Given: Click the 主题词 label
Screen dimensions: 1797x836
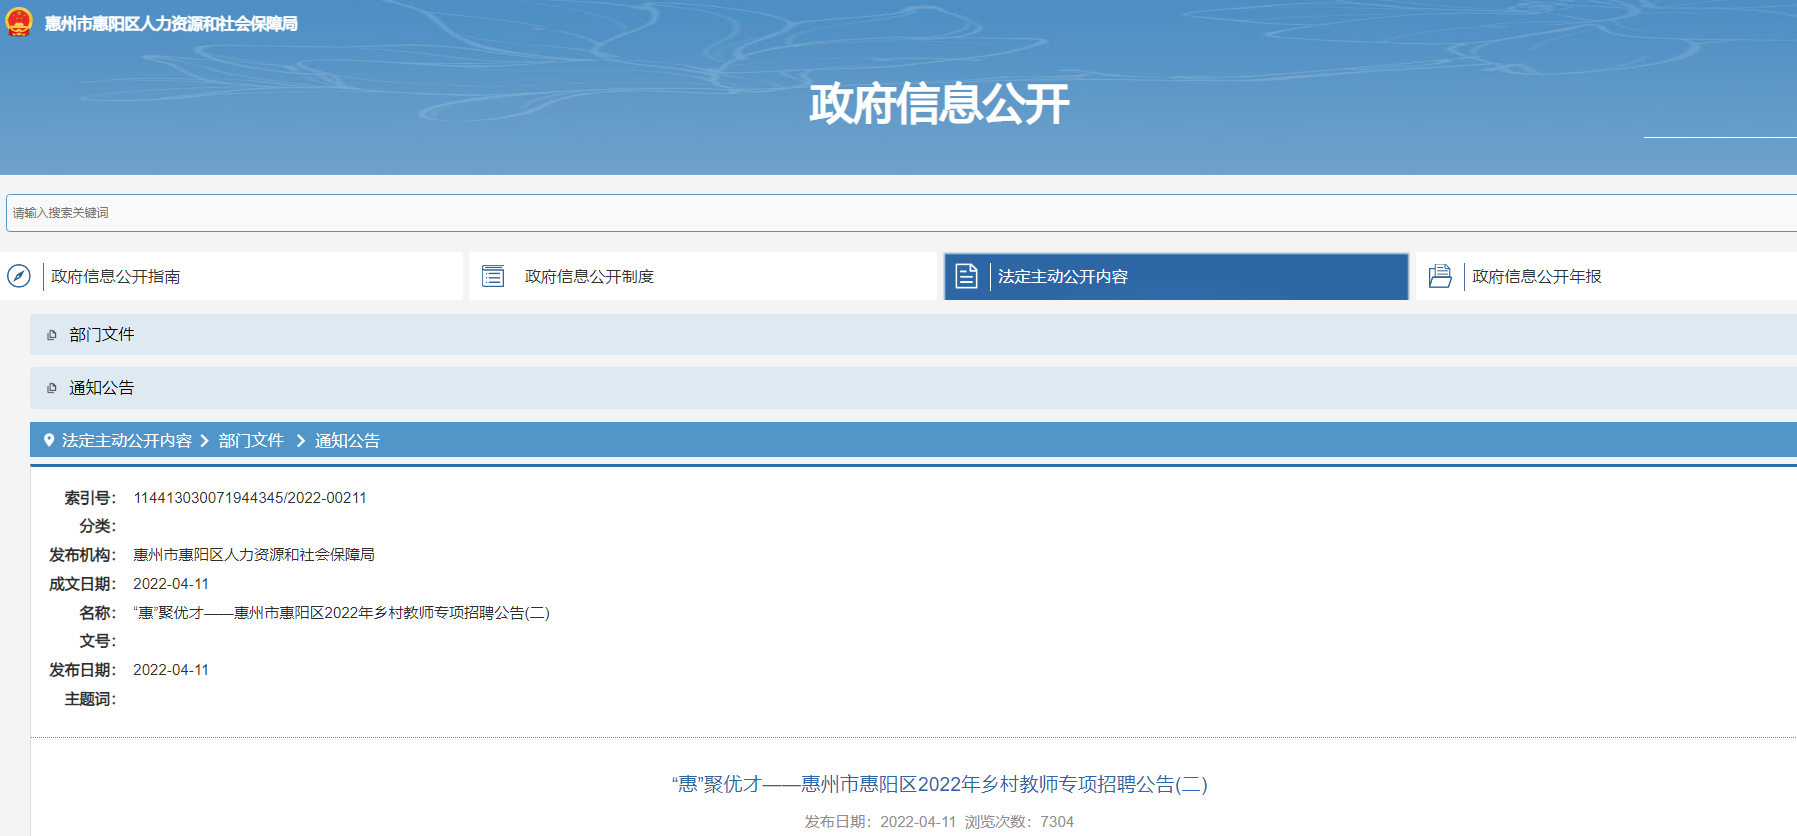Looking at the screenshot, I should 90,699.
